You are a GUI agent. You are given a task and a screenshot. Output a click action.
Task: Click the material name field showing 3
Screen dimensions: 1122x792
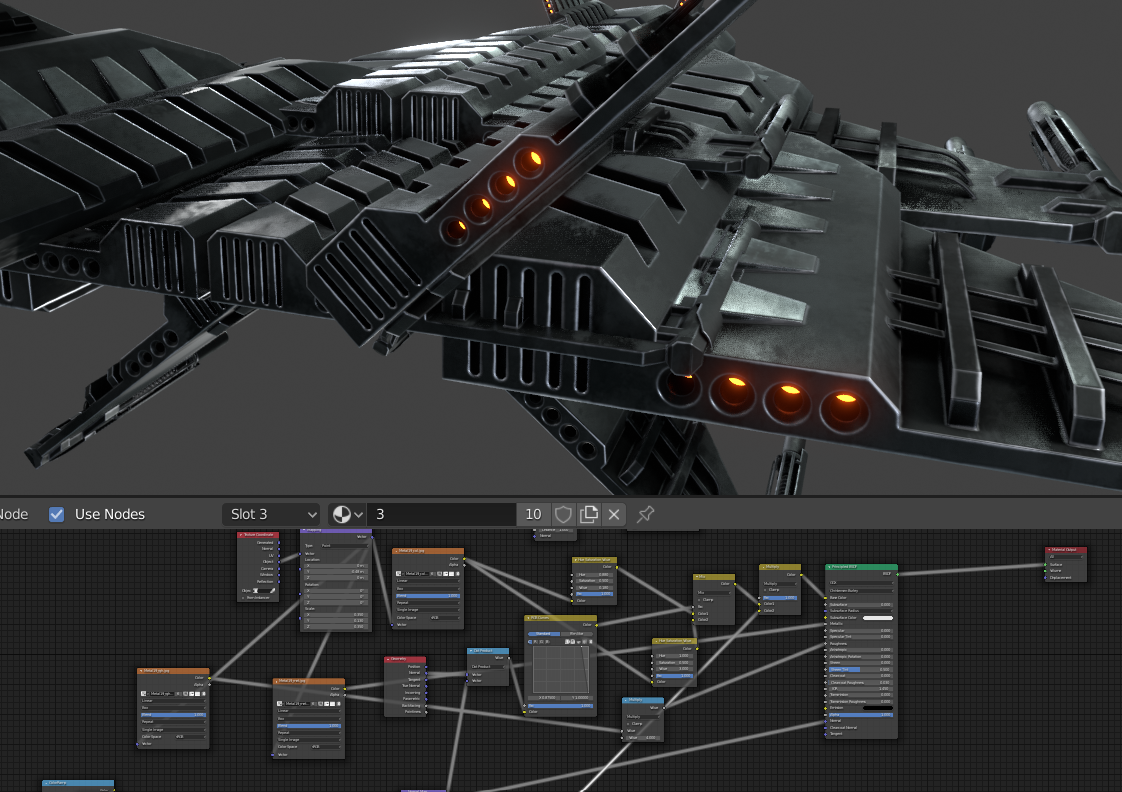(x=442, y=514)
